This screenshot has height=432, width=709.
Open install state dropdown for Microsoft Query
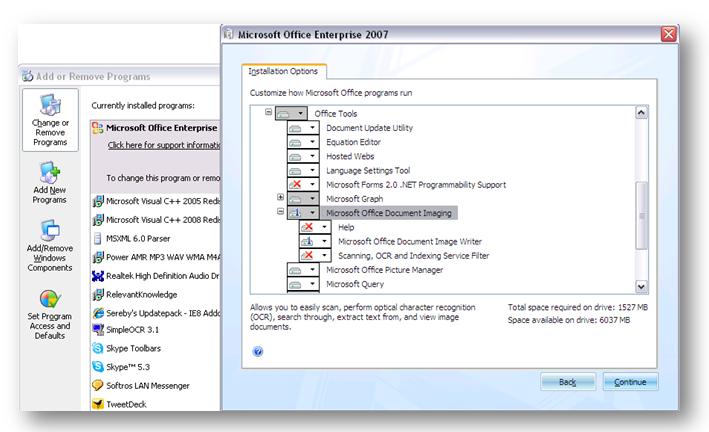click(303, 284)
